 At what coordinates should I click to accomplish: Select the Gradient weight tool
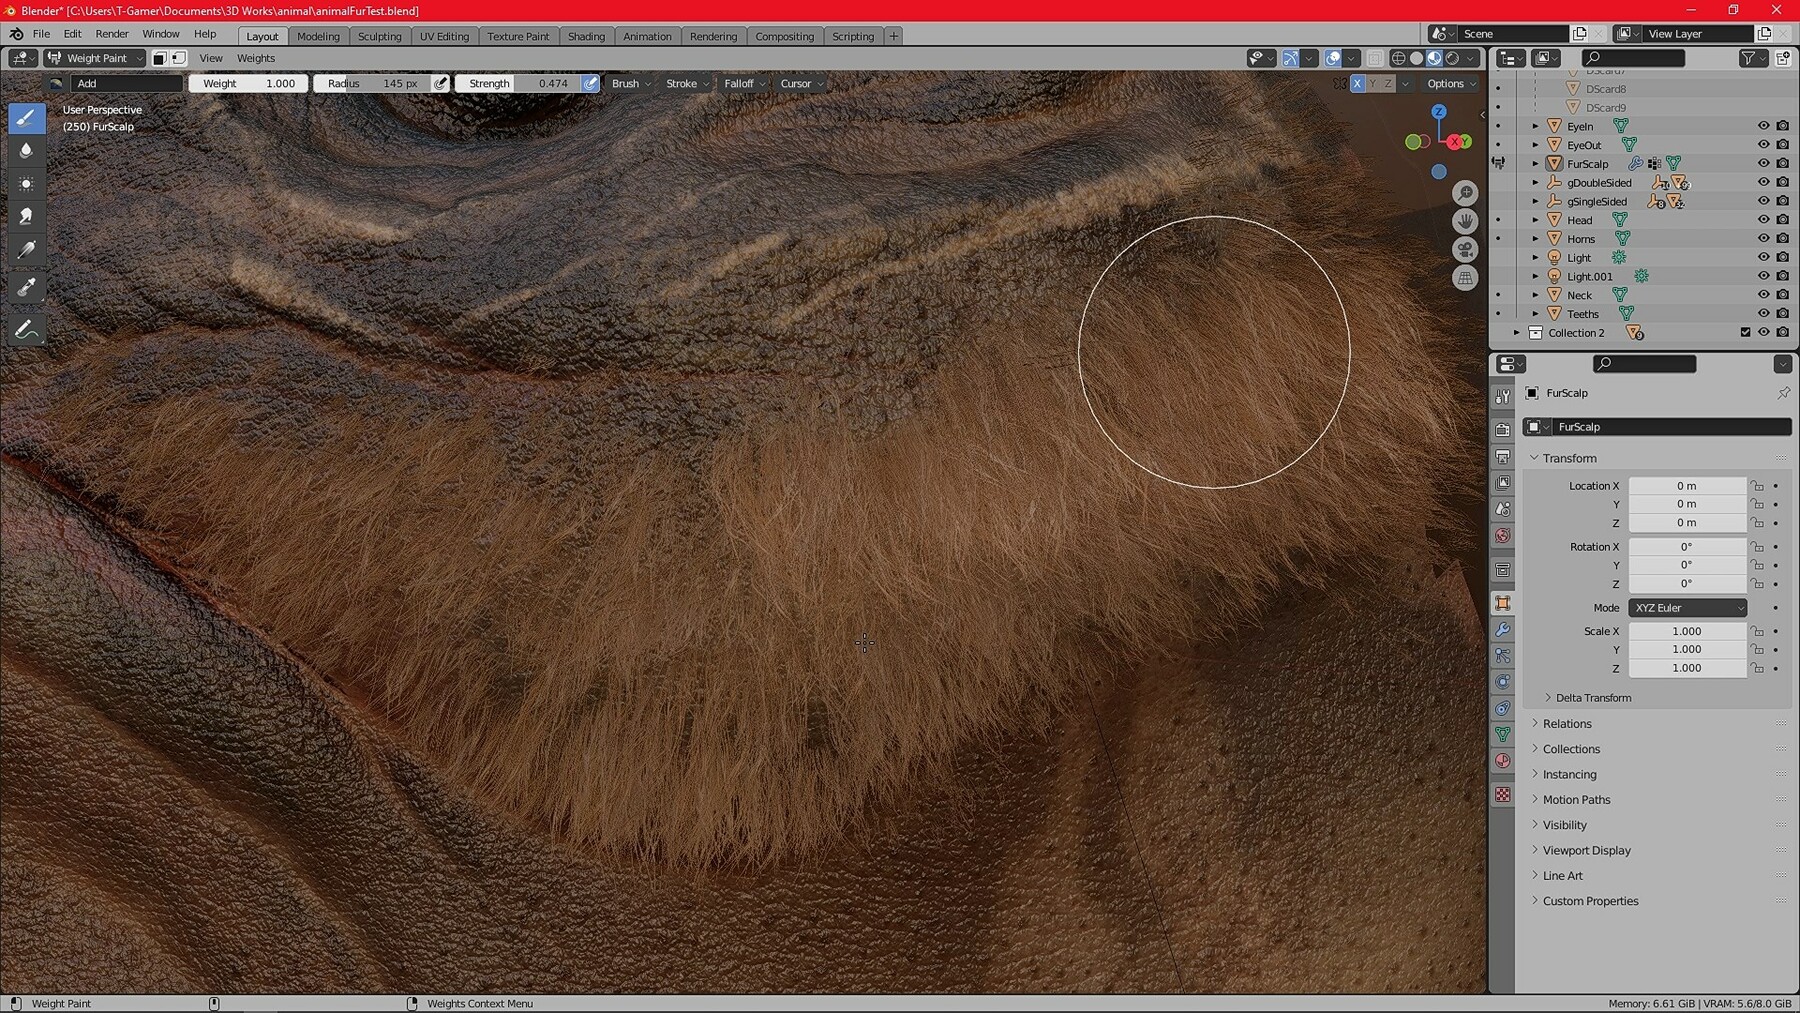tap(26, 250)
